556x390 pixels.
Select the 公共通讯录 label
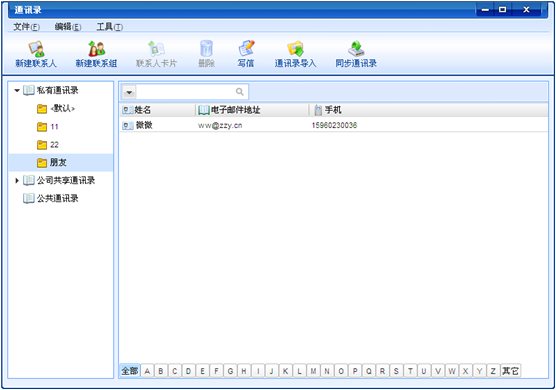tap(58, 199)
